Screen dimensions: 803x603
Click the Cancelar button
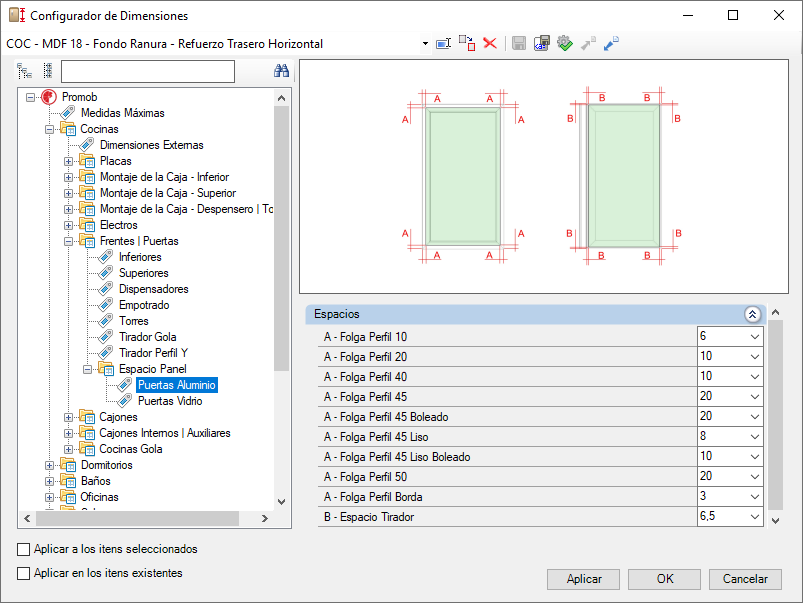[x=745, y=579]
